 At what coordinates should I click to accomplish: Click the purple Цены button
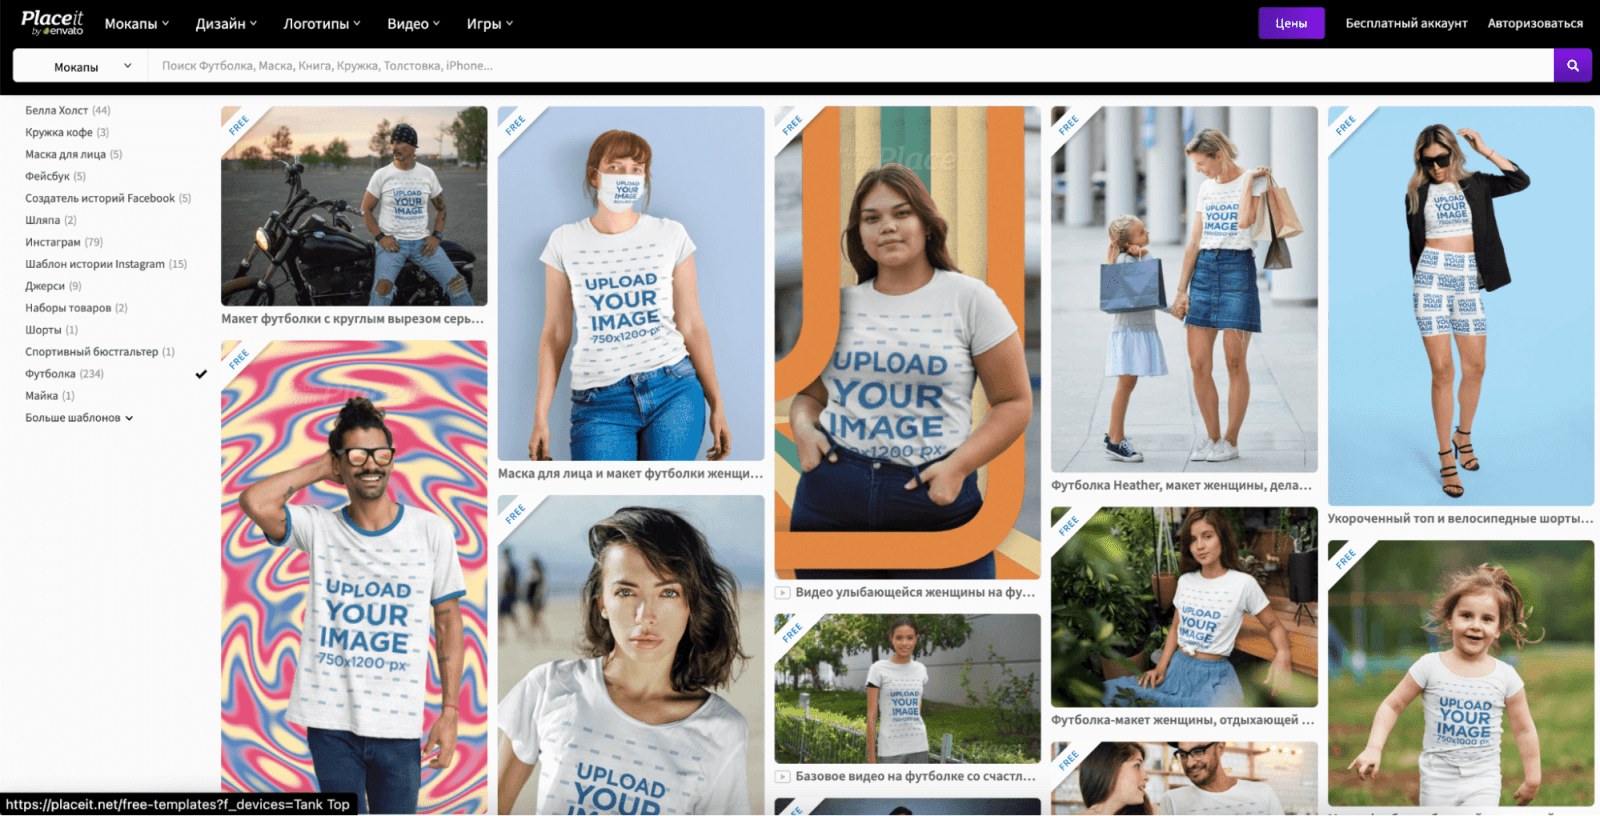pos(1290,23)
